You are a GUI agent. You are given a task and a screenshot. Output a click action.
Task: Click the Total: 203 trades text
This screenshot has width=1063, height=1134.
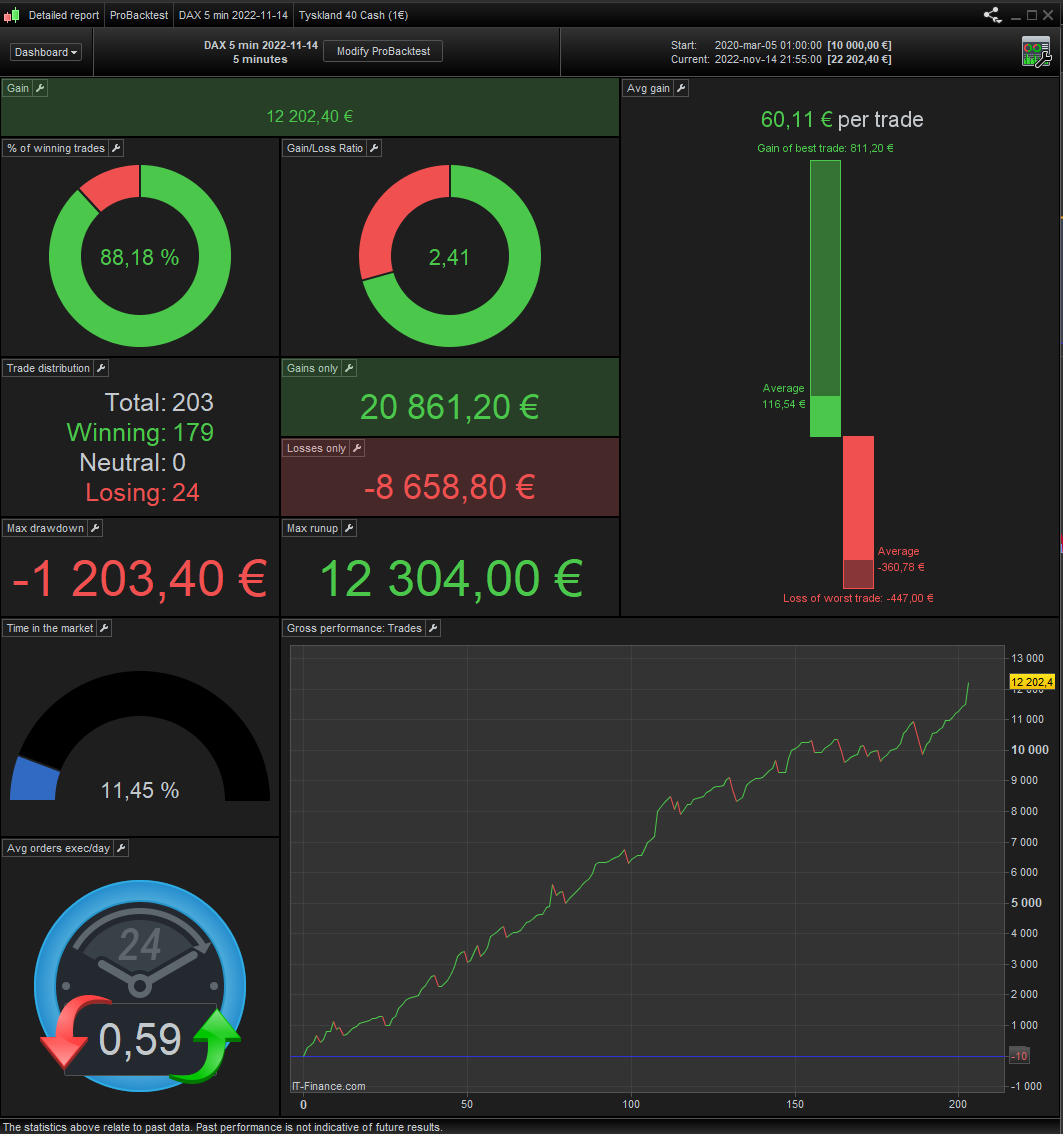click(x=159, y=402)
